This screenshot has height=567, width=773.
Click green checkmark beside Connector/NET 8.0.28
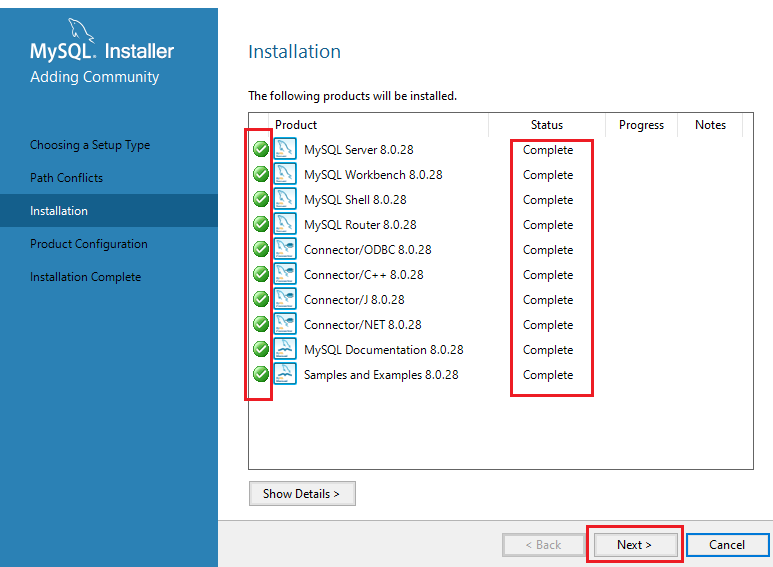point(261,325)
